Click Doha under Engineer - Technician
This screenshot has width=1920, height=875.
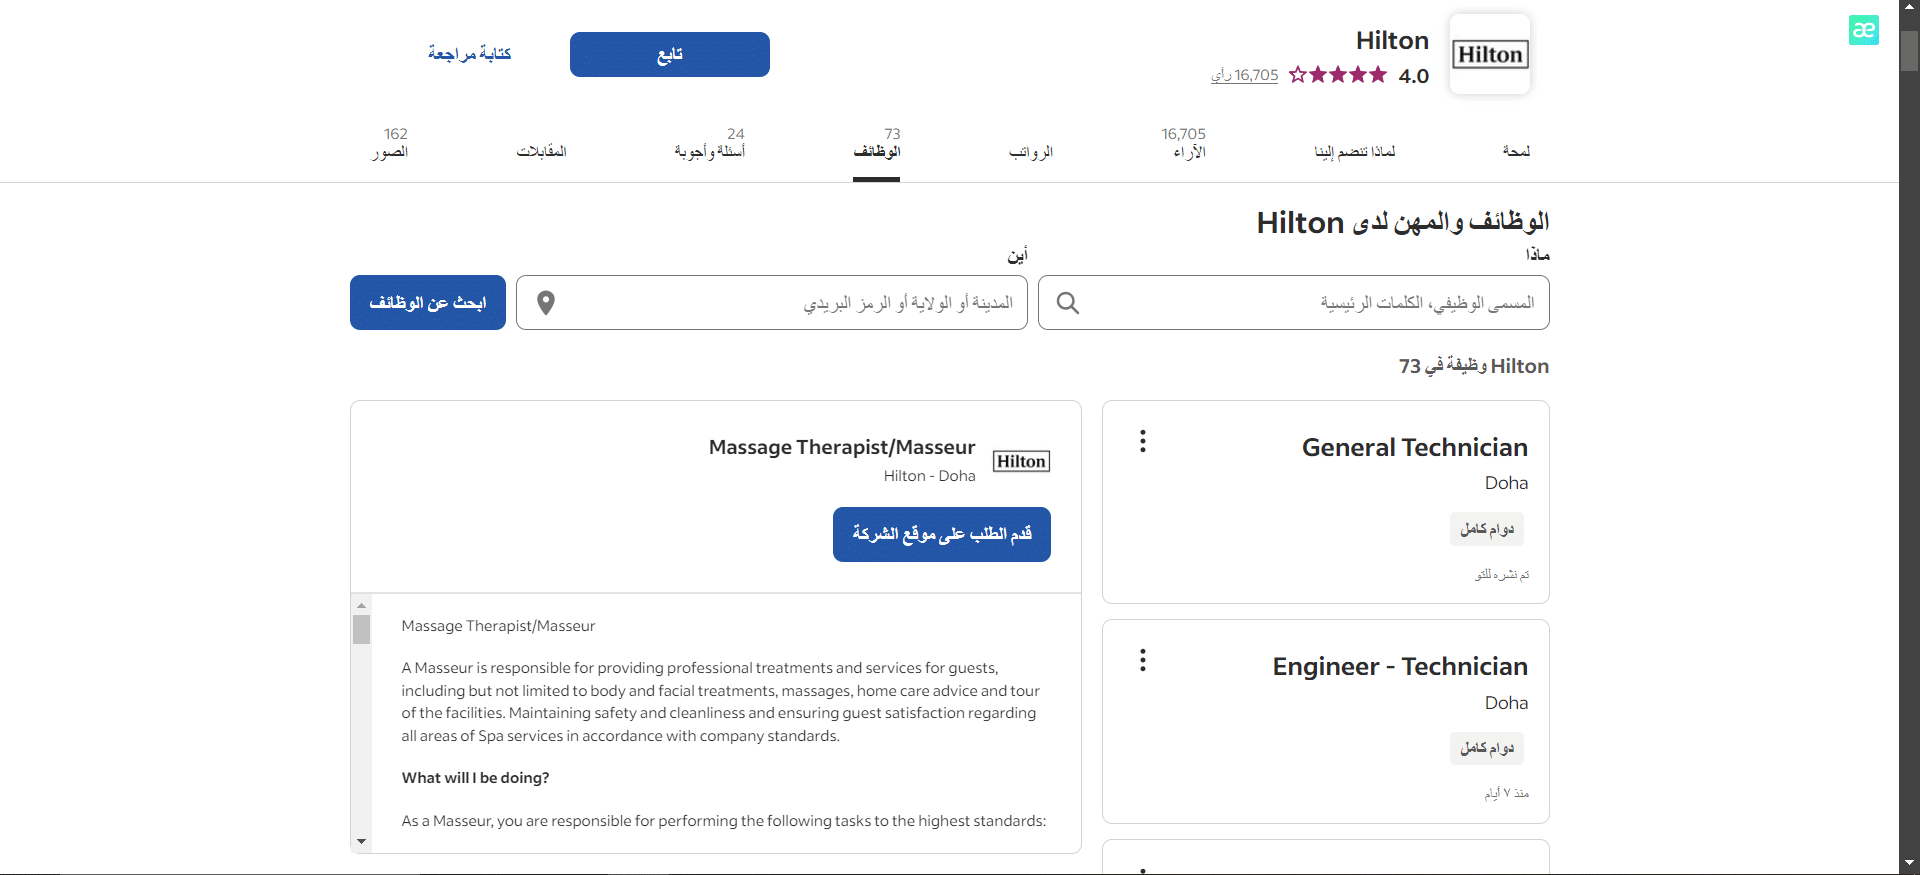1506,703
